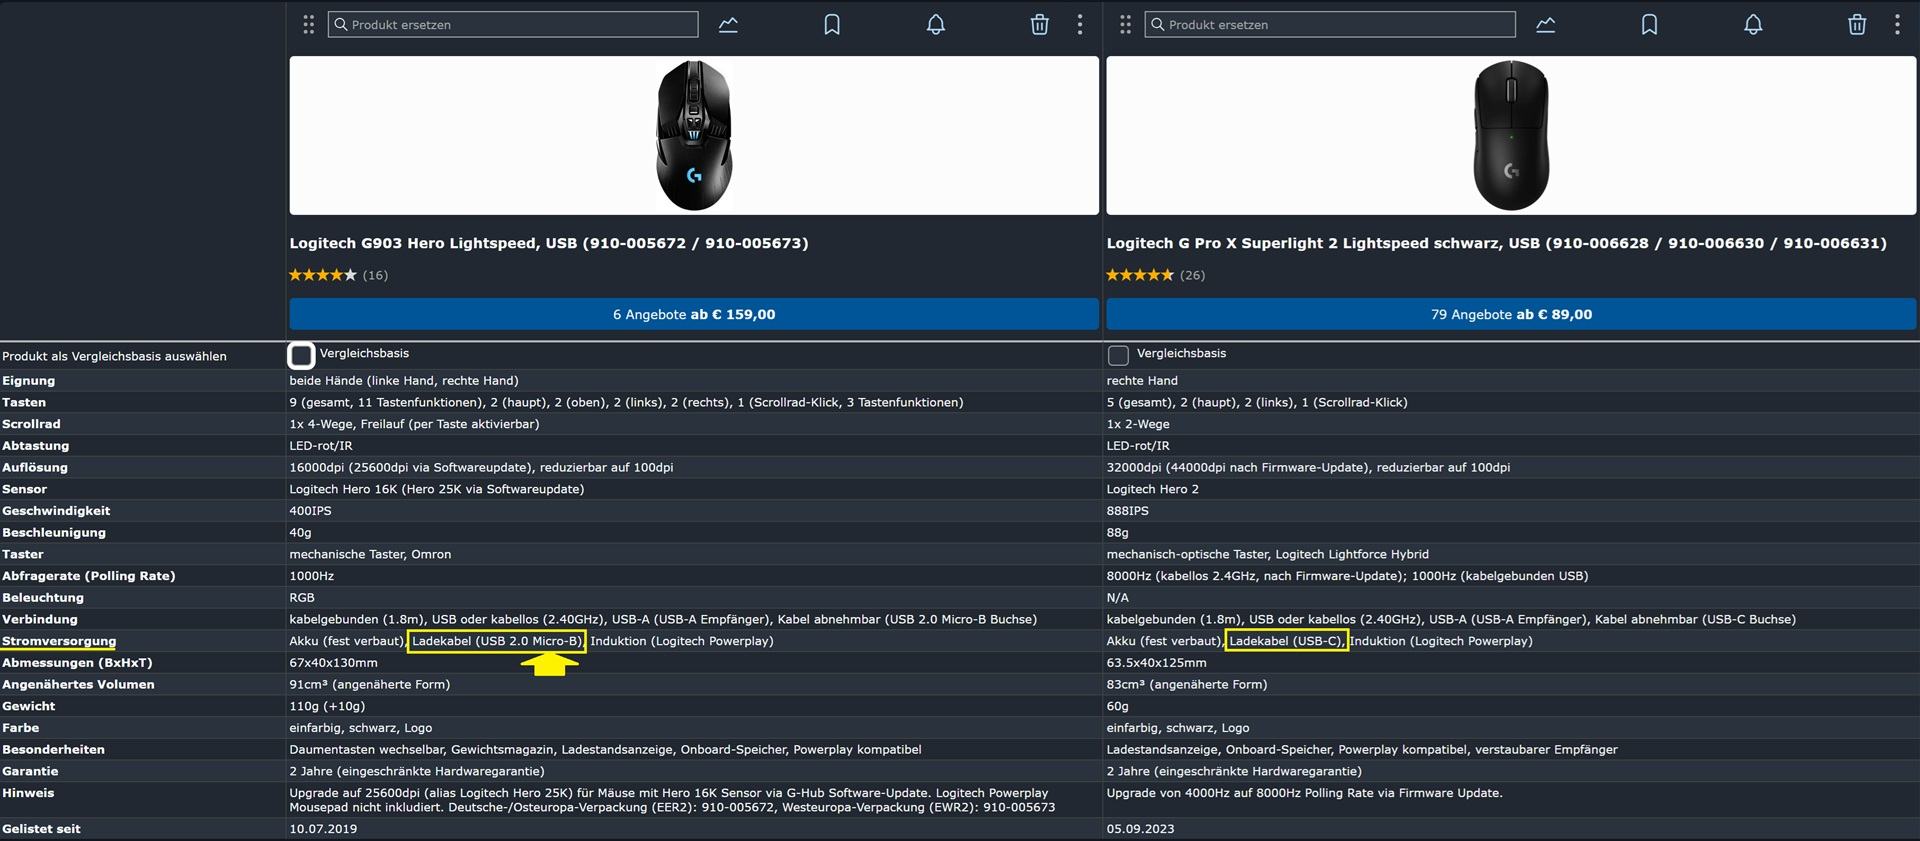This screenshot has width=1920, height=841.
Task: Click the '32000dpi (44000dpi nach Firmware-Update)' resolution cell
Action: tap(1308, 467)
